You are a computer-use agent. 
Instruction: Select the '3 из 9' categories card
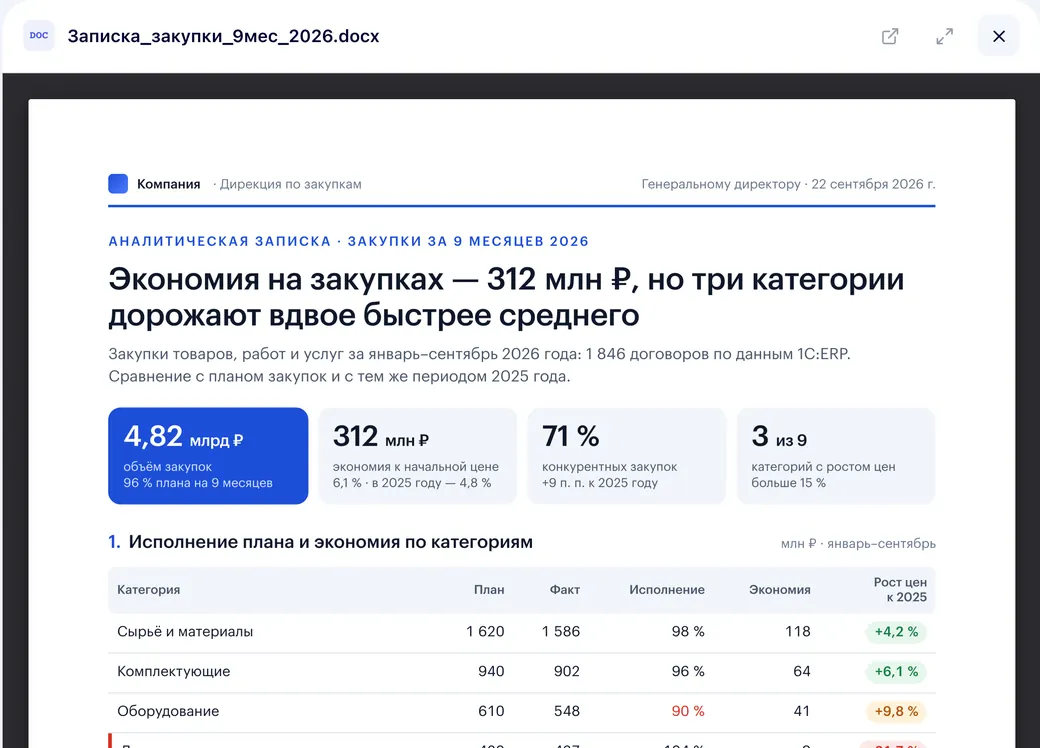836,456
